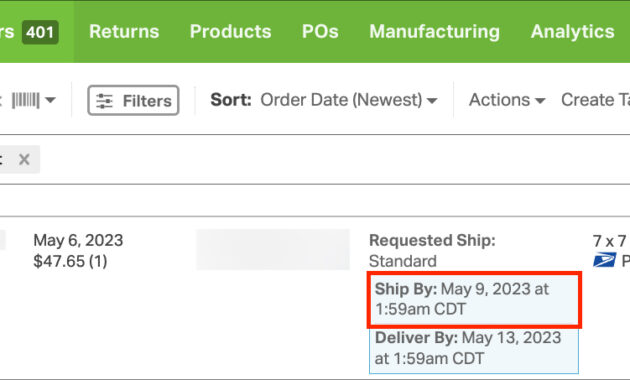Click the May 6, 2023 order date
The image size is (630, 380).
[x=78, y=240]
